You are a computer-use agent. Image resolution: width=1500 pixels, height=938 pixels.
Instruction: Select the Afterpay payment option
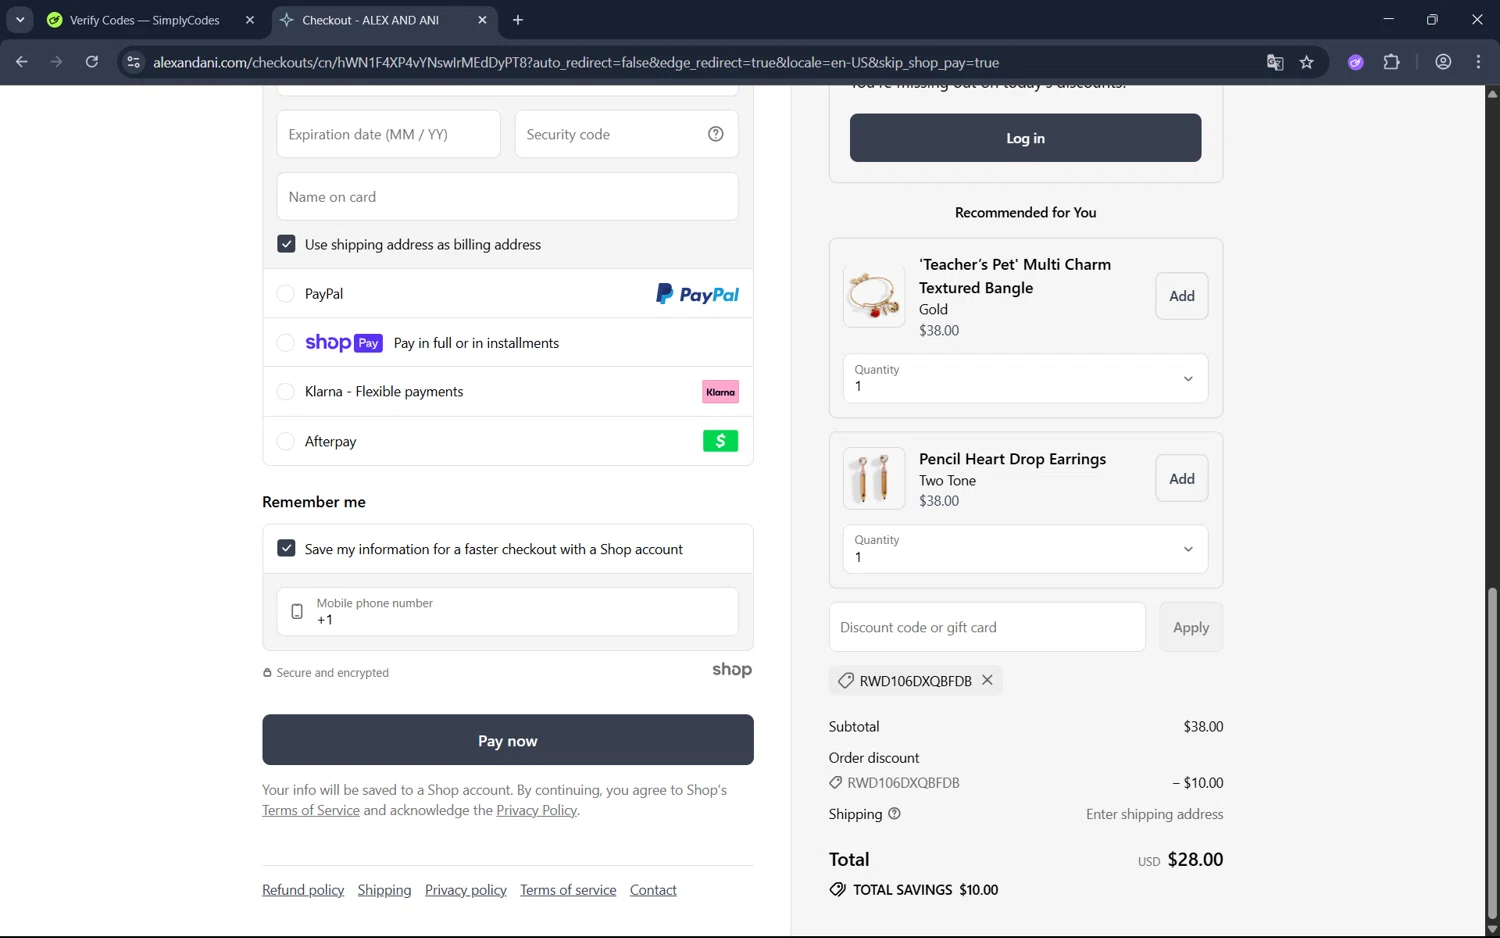pos(285,441)
